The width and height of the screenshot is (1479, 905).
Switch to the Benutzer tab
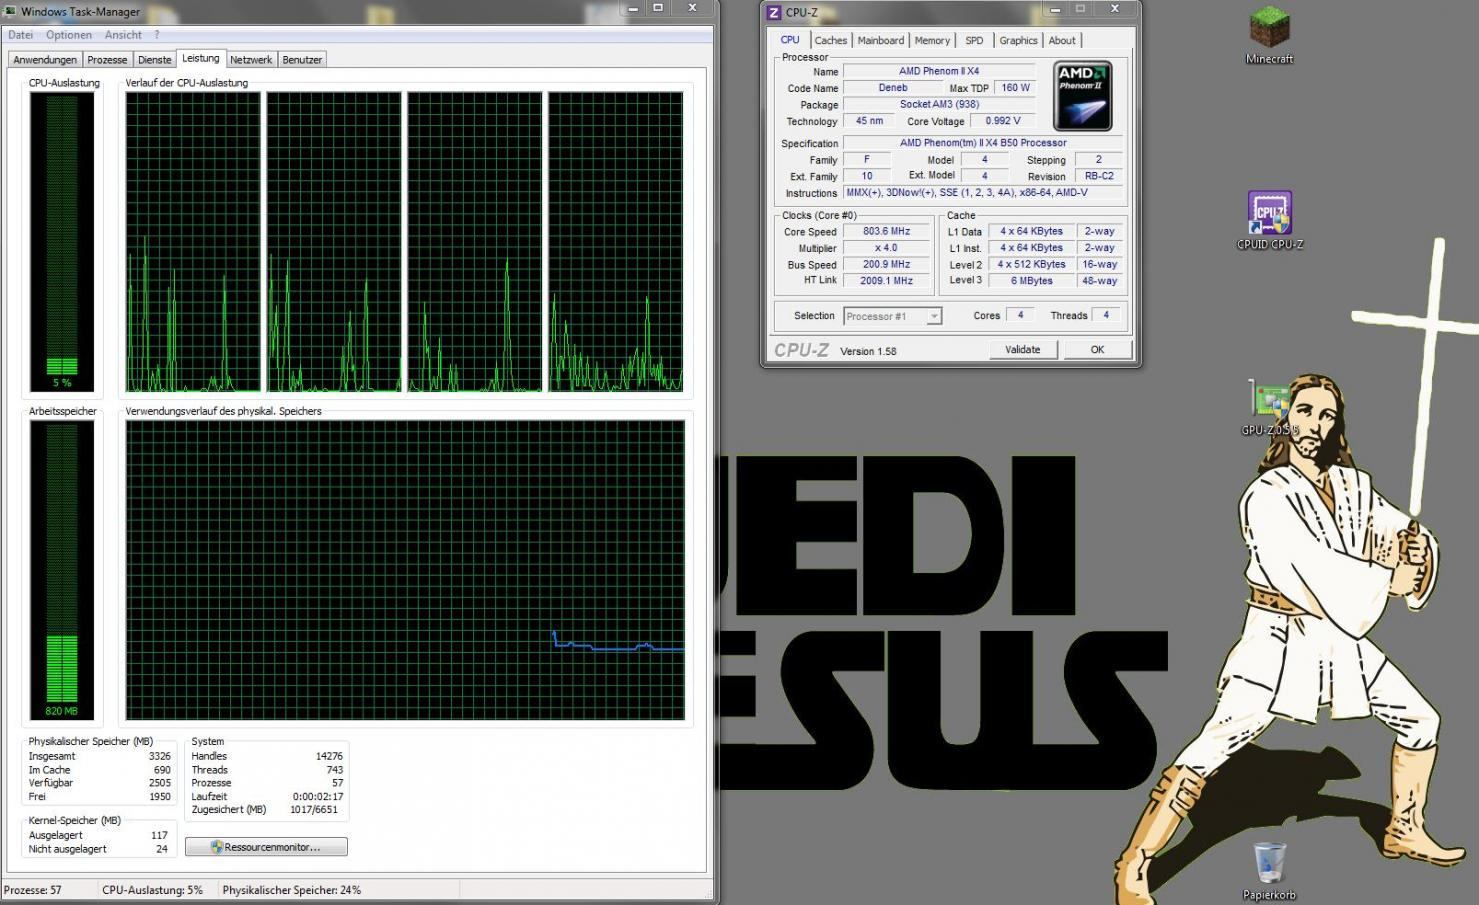click(302, 60)
